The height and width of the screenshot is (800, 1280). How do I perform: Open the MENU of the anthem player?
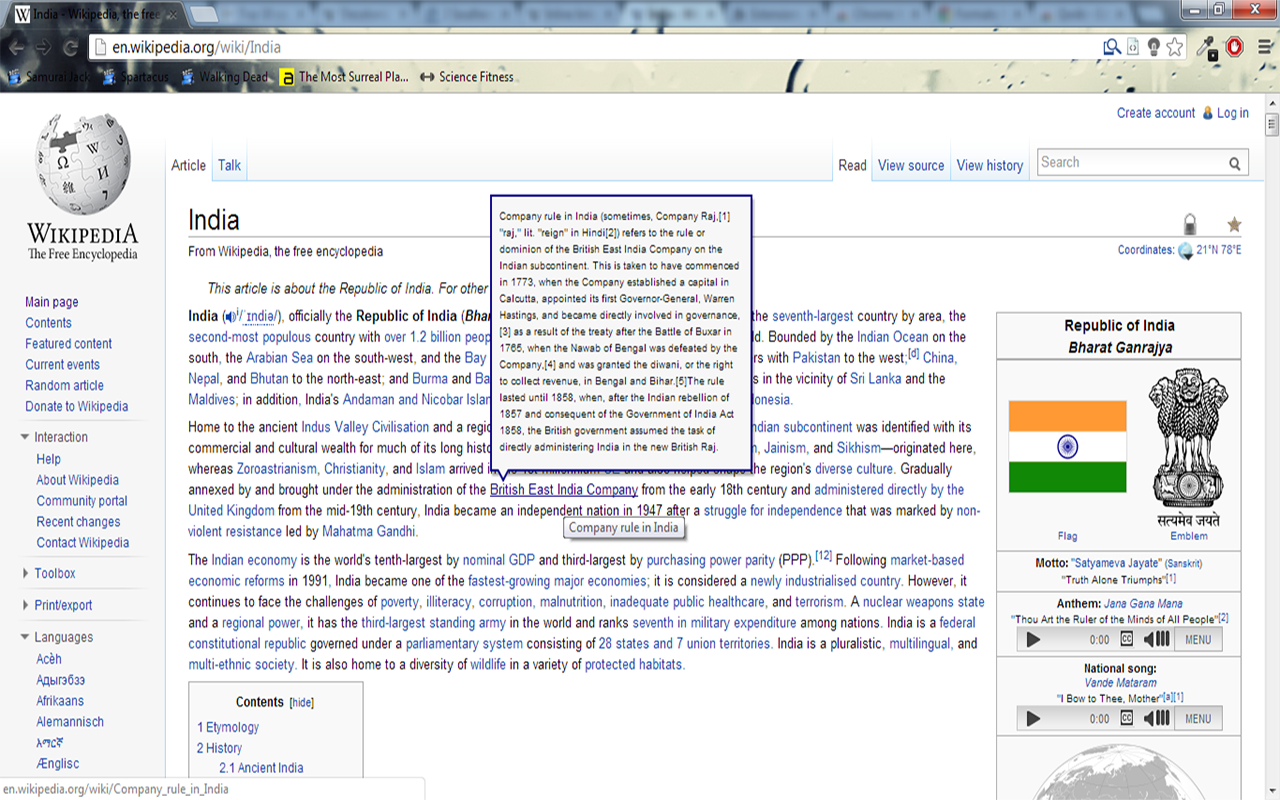[1198, 639]
